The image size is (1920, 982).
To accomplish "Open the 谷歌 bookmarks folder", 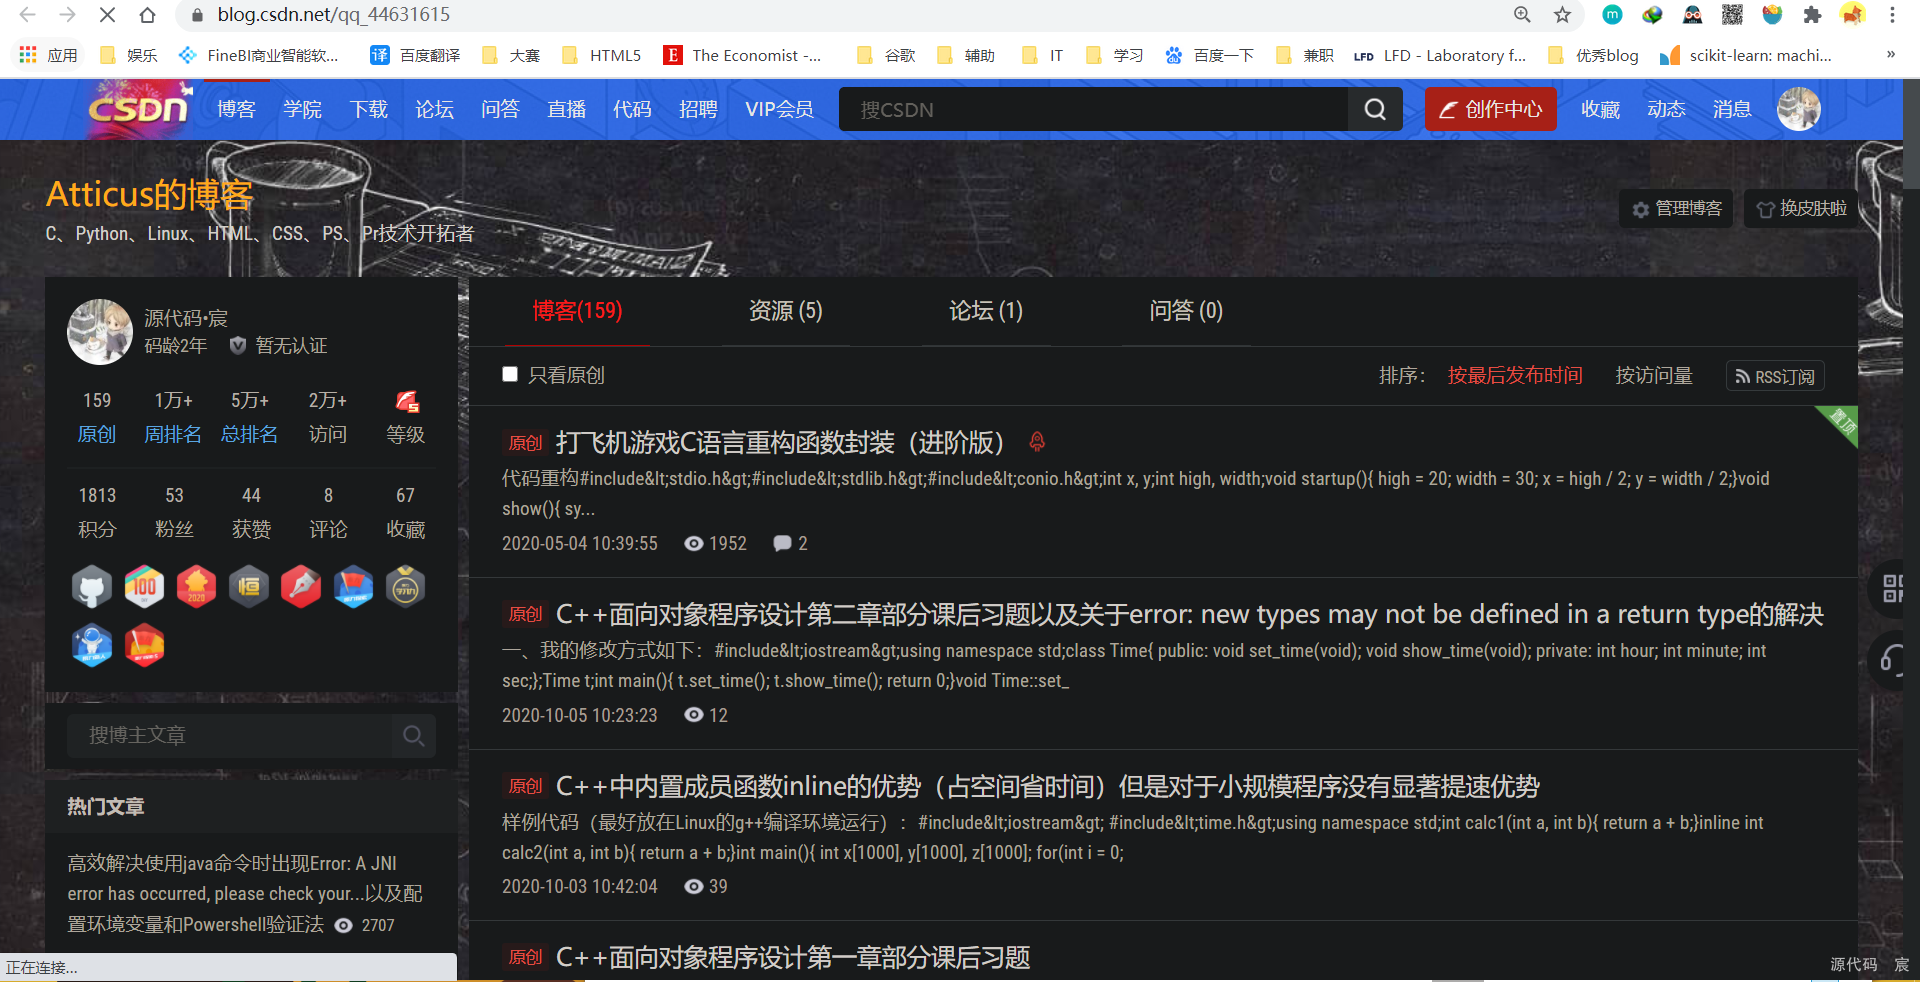I will tap(887, 55).
